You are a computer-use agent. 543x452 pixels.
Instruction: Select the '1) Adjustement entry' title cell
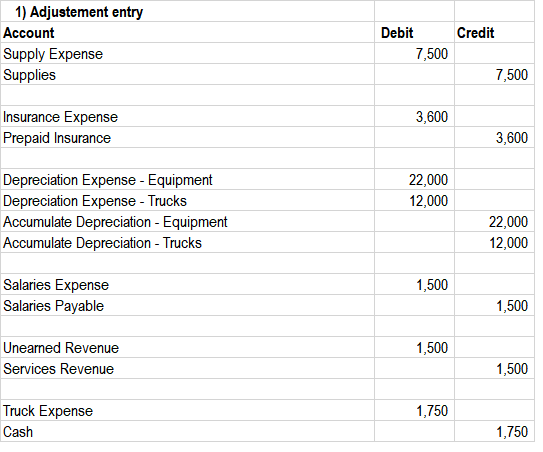(x=188, y=11)
